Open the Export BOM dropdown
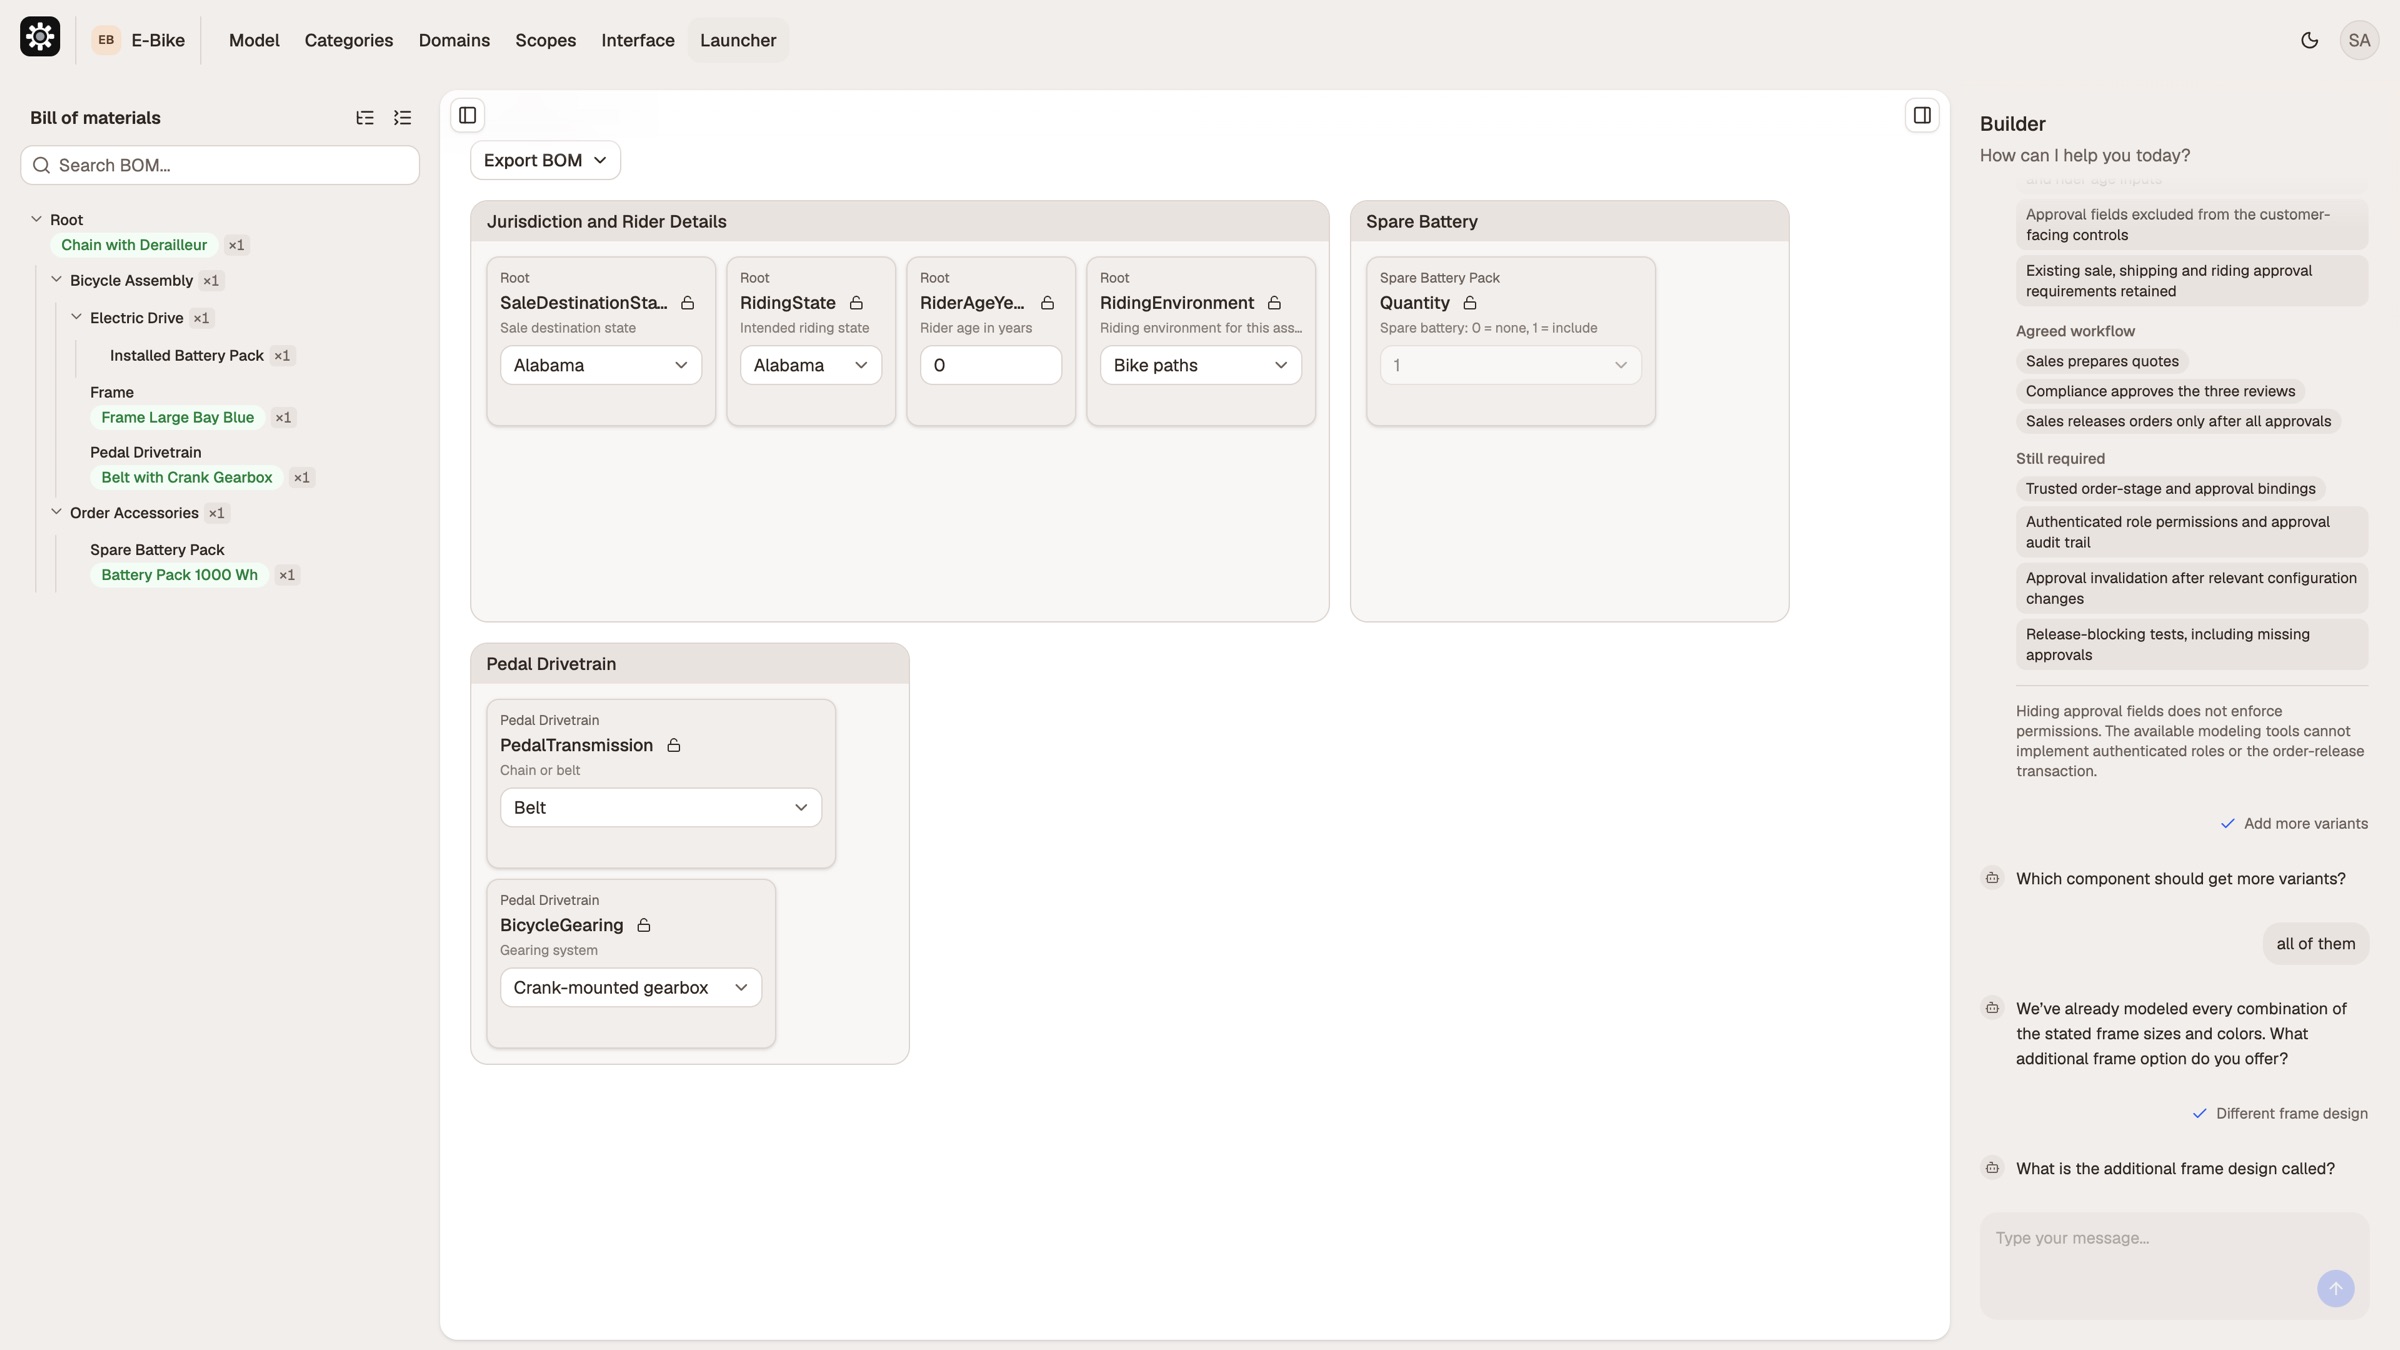Image resolution: width=2400 pixels, height=1350 pixels. click(545, 160)
